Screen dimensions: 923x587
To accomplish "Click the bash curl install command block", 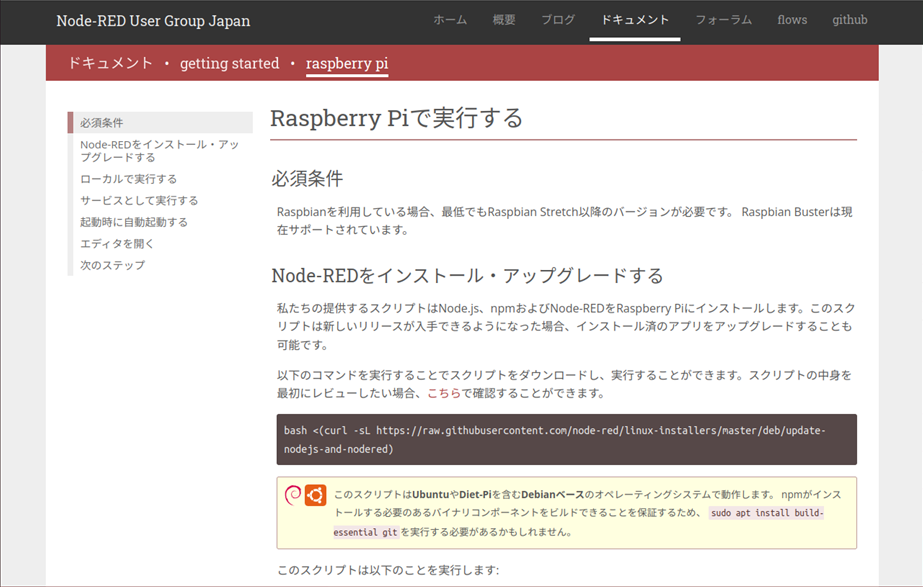I will (x=566, y=440).
